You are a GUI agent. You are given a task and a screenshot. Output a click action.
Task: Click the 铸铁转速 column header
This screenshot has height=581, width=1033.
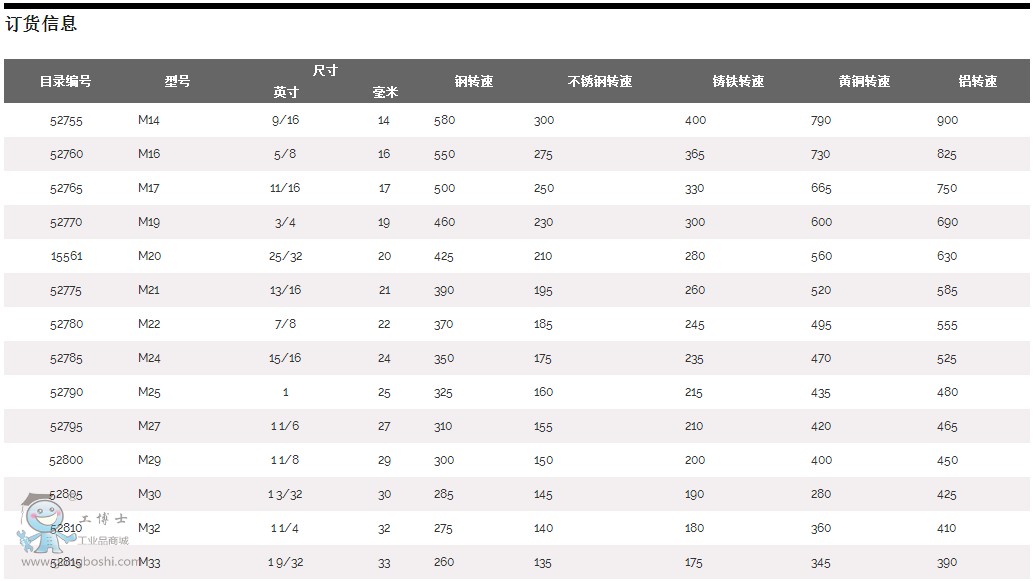pyautogui.click(x=738, y=81)
